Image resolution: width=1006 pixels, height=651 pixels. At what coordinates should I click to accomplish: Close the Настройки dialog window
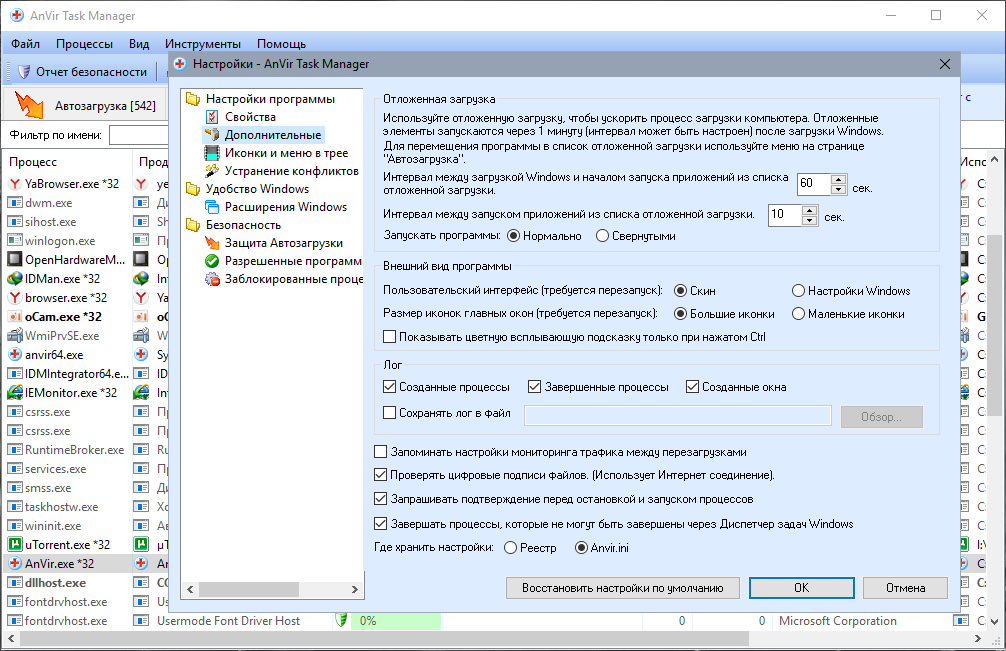click(x=944, y=64)
